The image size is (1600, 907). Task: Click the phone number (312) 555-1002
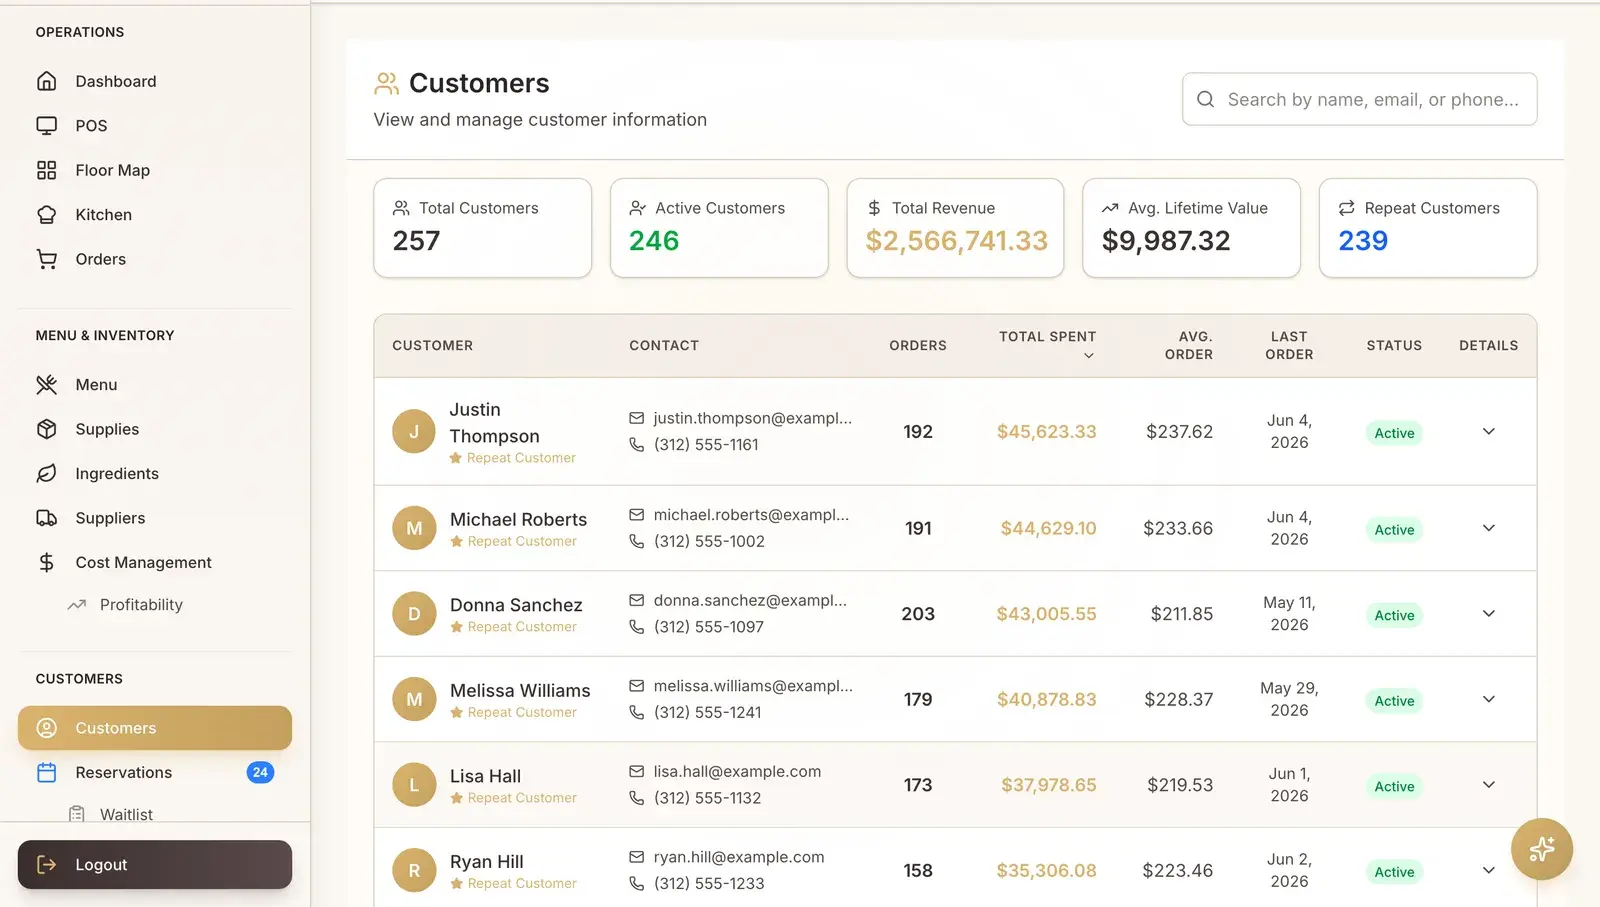point(709,542)
